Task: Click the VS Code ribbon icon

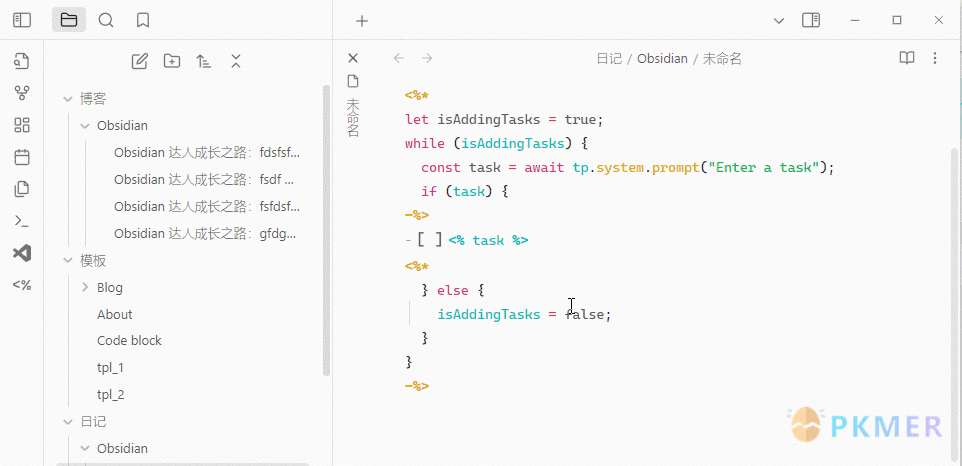Action: 22,253
